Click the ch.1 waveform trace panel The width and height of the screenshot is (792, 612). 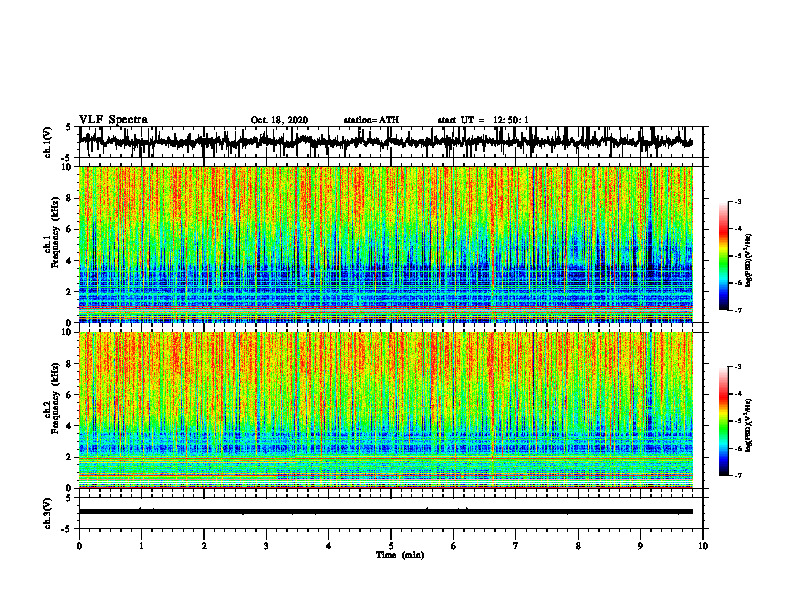click(x=391, y=142)
